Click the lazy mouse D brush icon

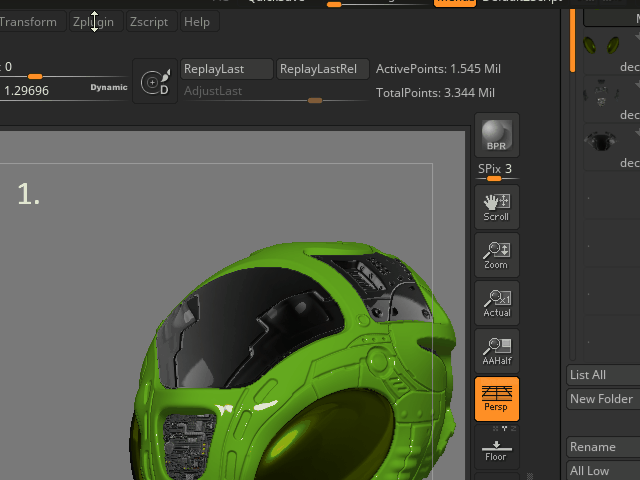tap(155, 81)
